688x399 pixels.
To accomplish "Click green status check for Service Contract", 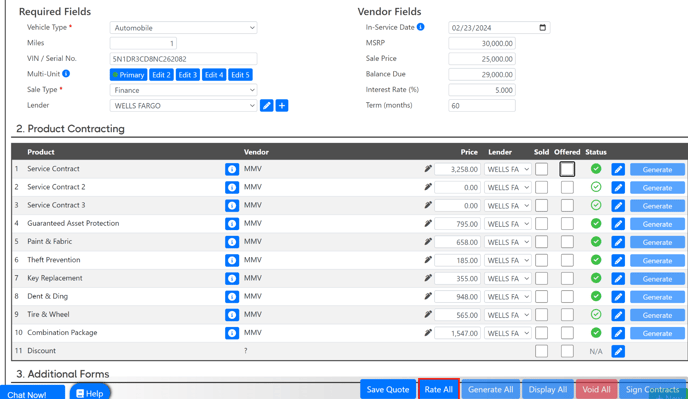I will point(595,169).
